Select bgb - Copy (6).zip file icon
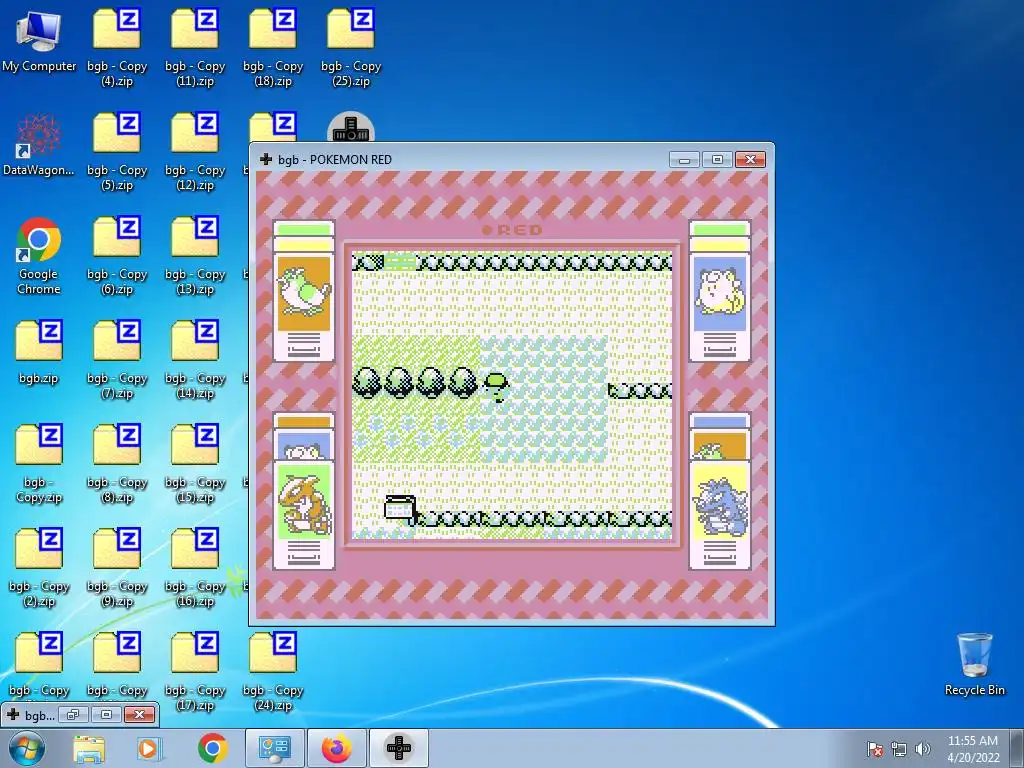Viewport: 1024px width, 768px height. (x=117, y=256)
